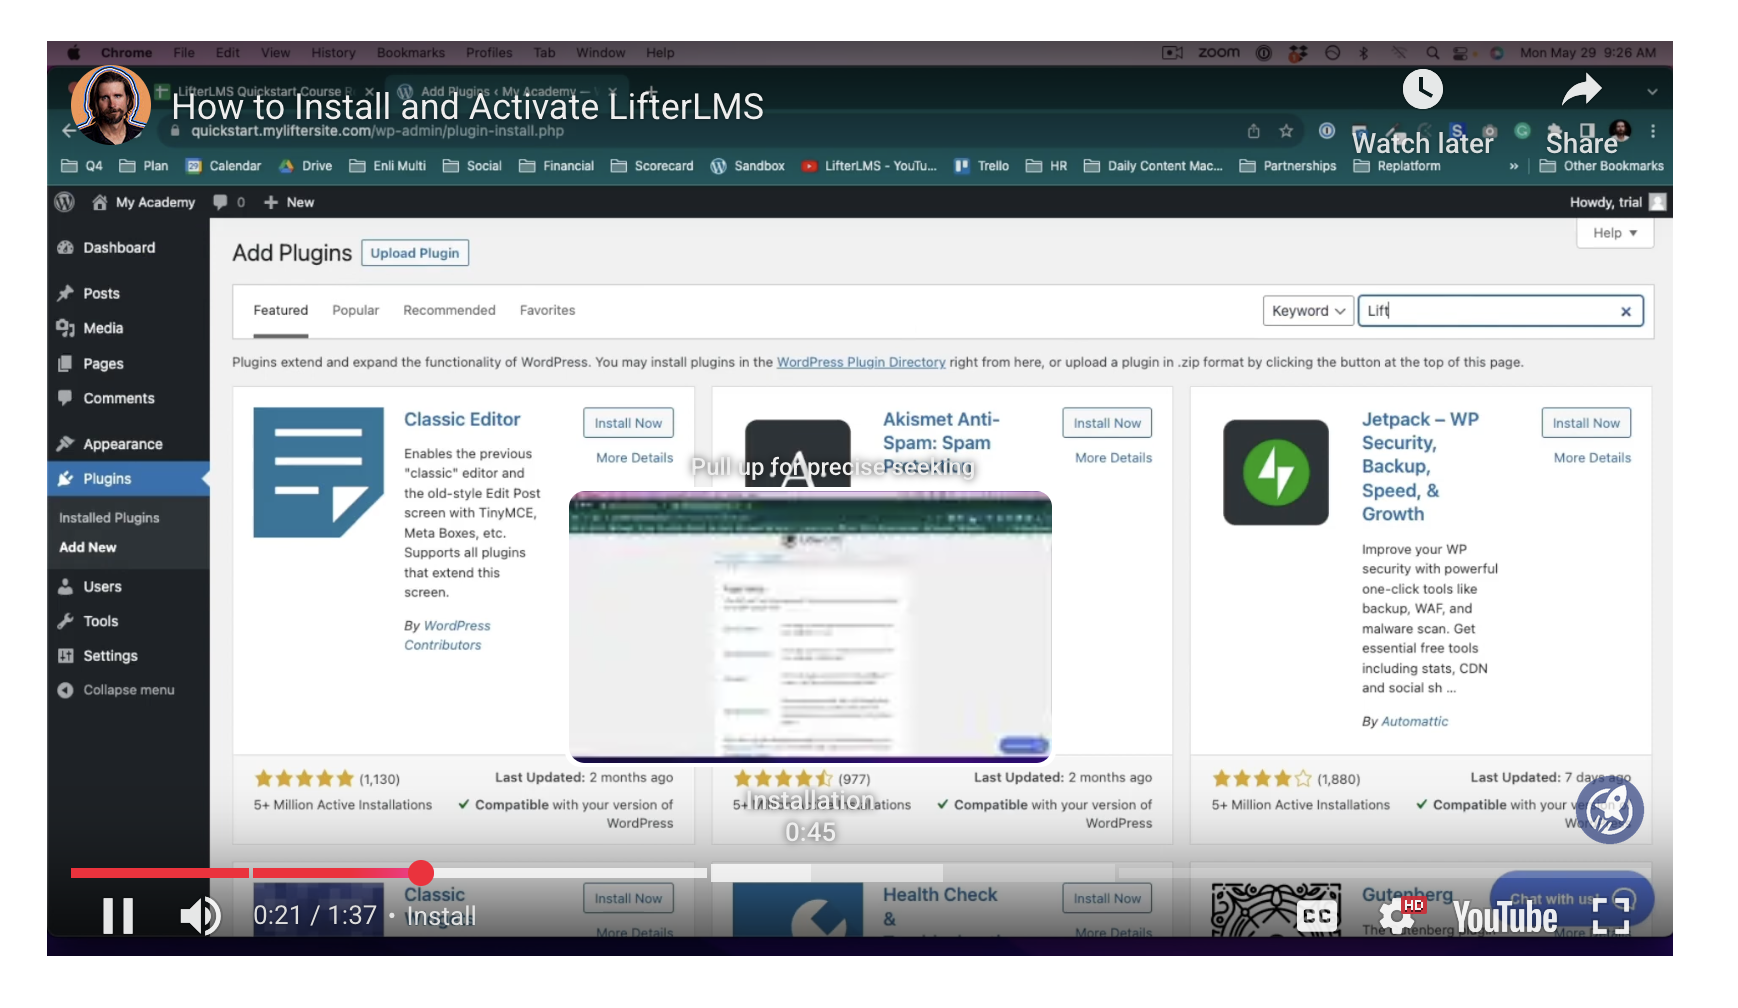Open the video on YouTube via logo
Image resolution: width=1738 pixels, height=1008 pixels.
[x=1504, y=917]
